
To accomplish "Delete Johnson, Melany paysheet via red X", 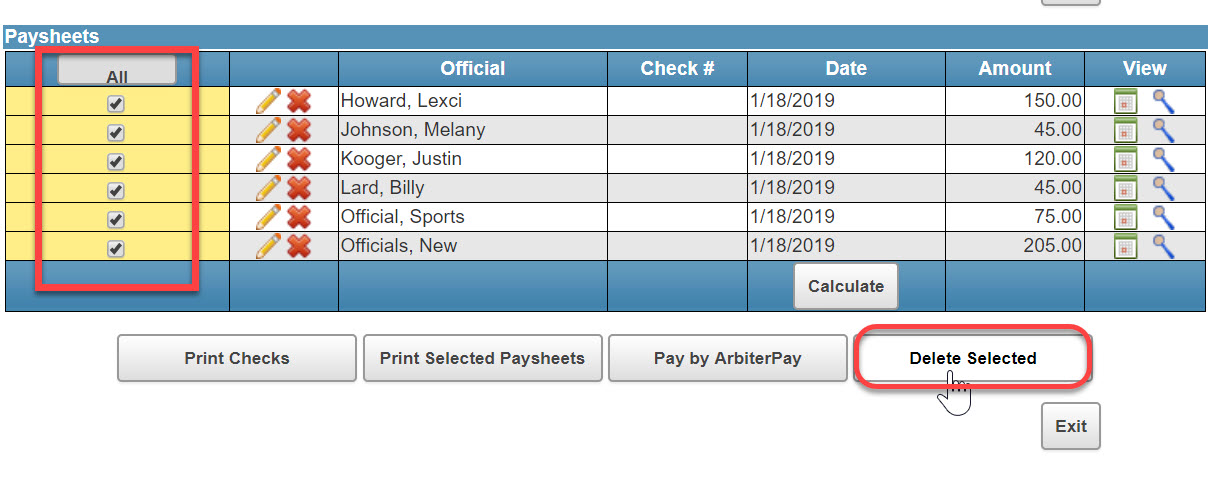I will coord(298,130).
